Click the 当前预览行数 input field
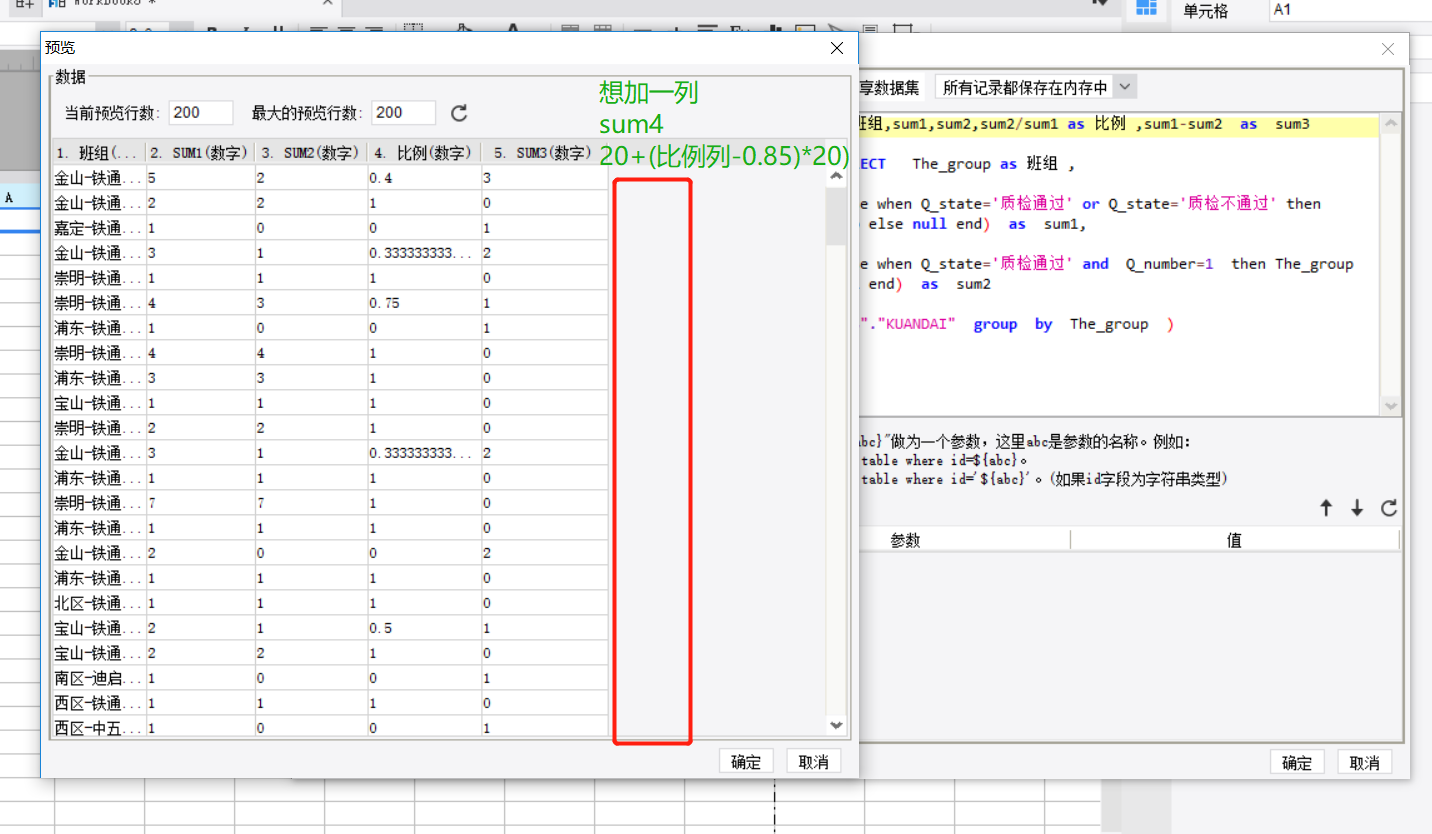 [x=201, y=113]
